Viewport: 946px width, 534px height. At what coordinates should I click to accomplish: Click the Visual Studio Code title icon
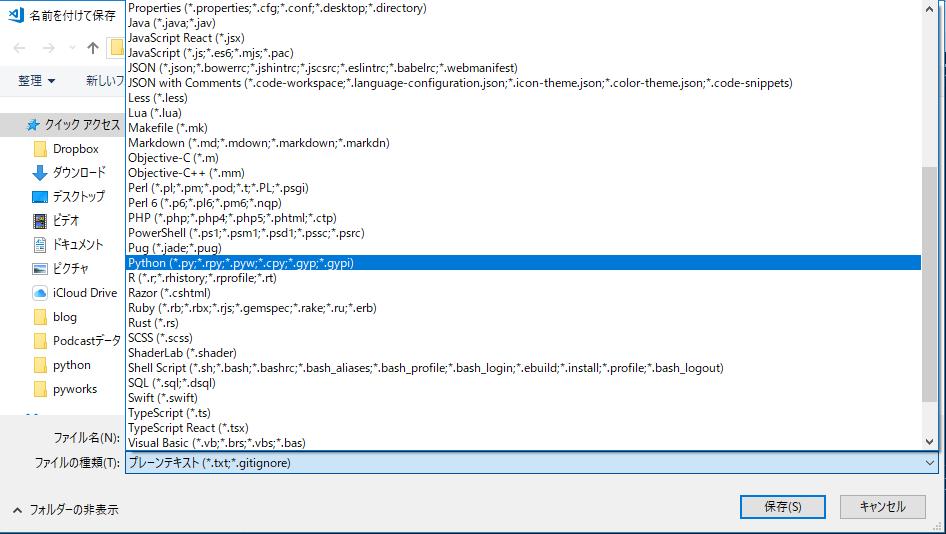pos(16,14)
